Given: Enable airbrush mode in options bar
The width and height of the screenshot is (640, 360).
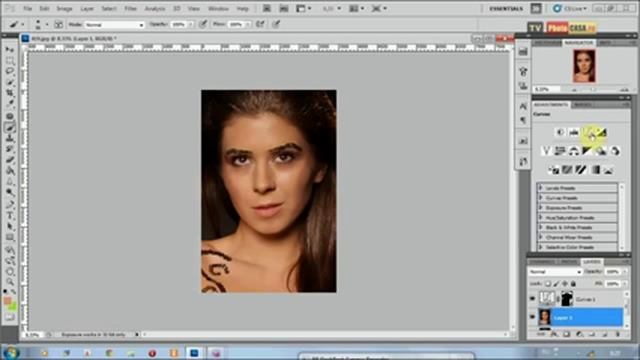Looking at the screenshot, I should point(260,24).
